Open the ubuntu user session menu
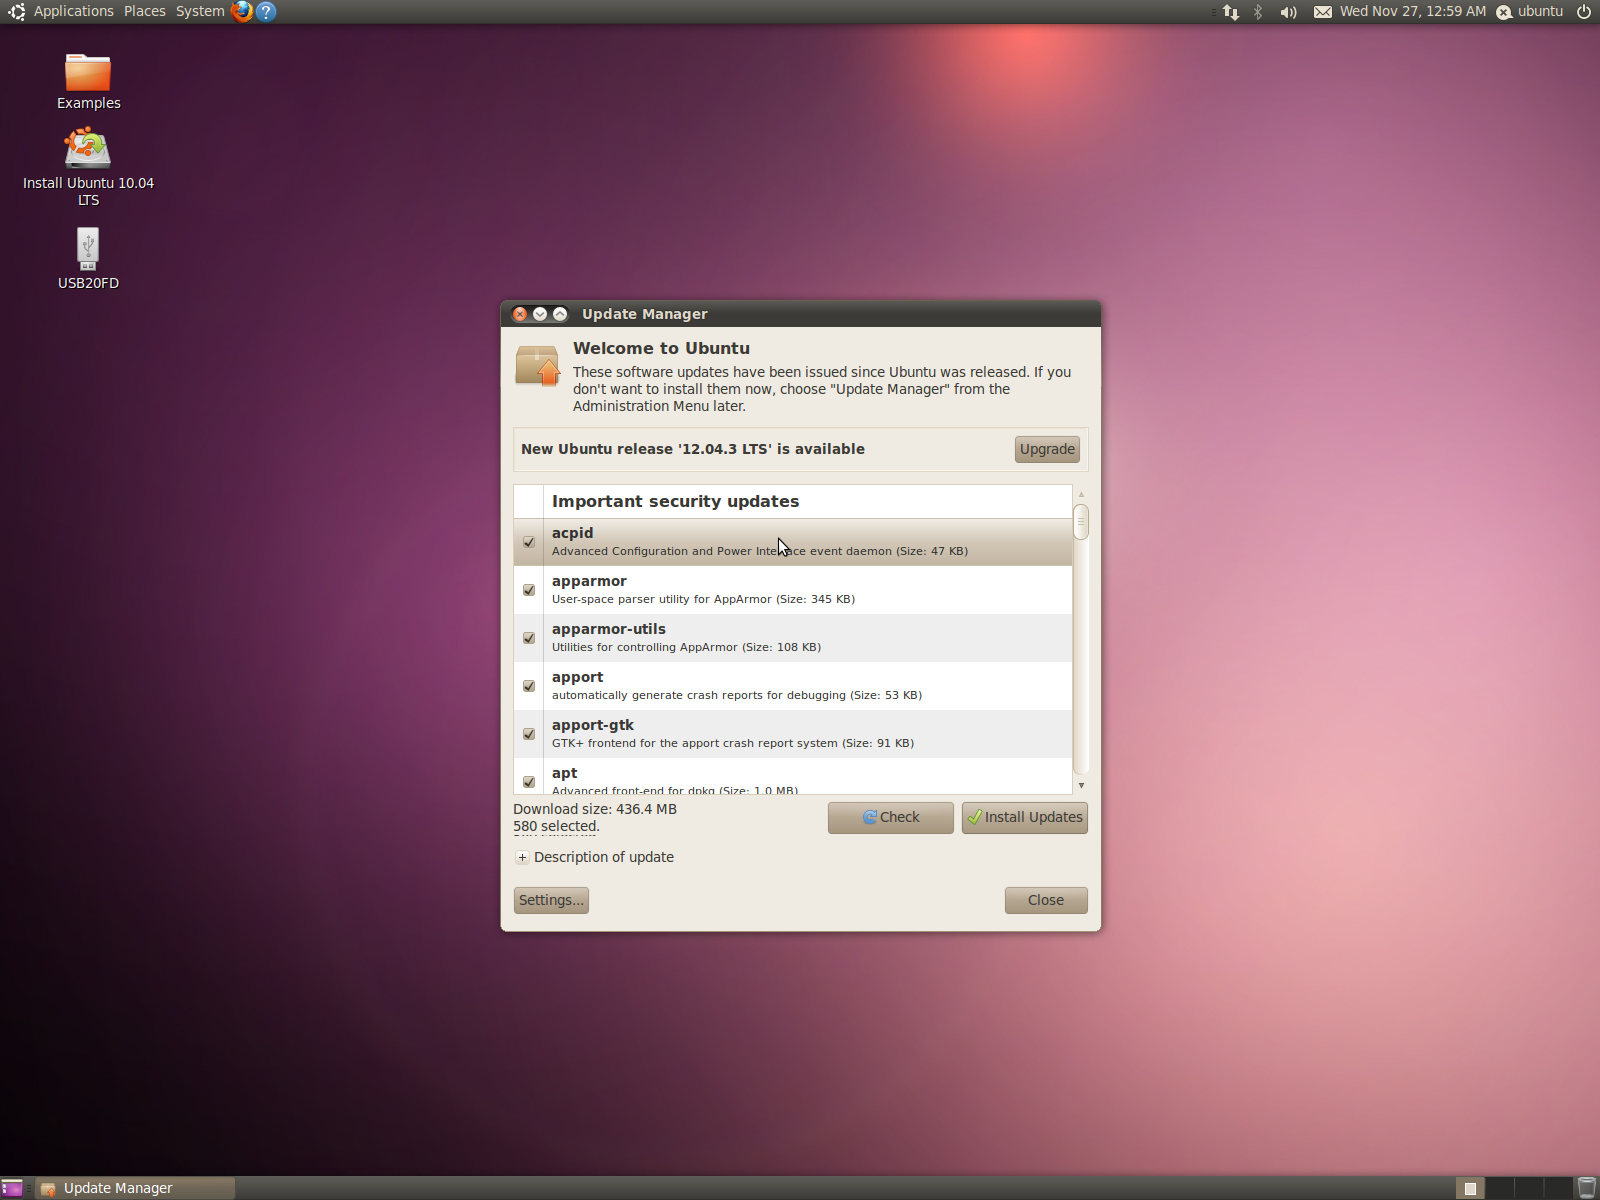This screenshot has width=1600, height=1200. [1529, 12]
